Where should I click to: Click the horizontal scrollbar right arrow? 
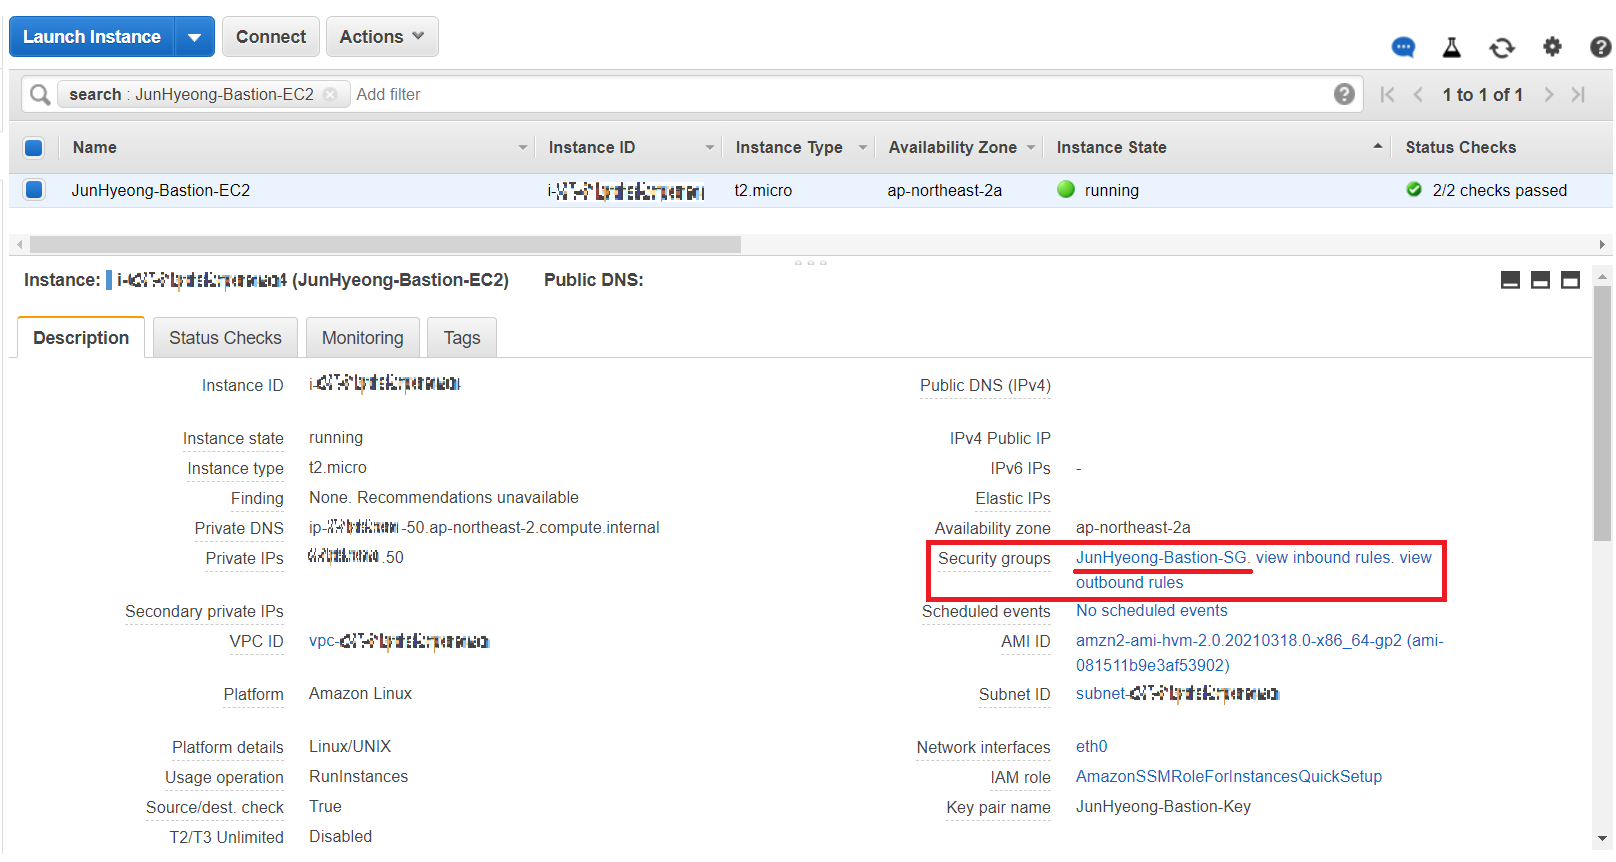(1602, 244)
